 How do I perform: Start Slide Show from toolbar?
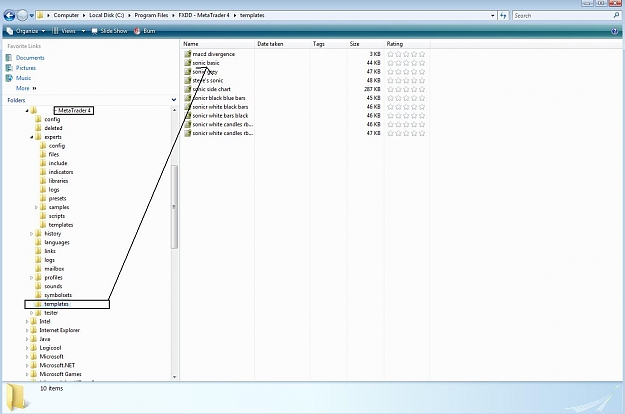tap(109, 31)
